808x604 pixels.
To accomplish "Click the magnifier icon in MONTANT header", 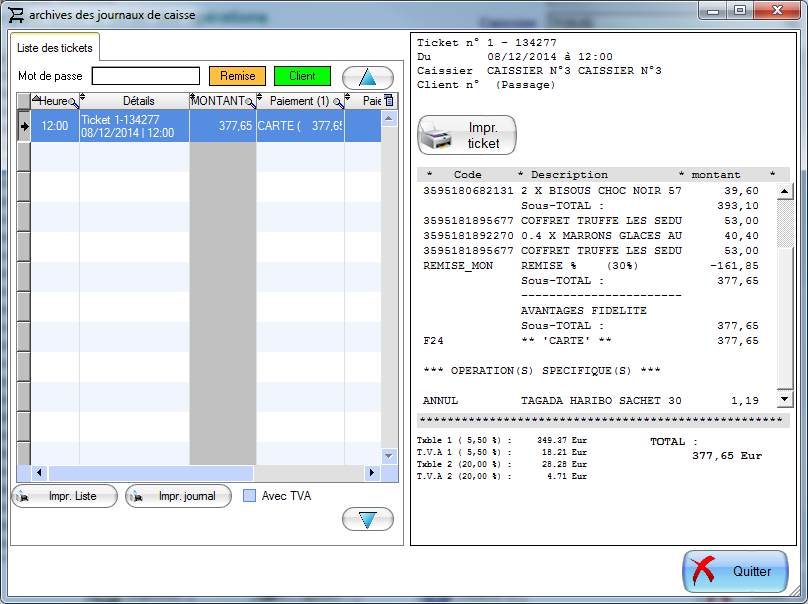I will [250, 102].
